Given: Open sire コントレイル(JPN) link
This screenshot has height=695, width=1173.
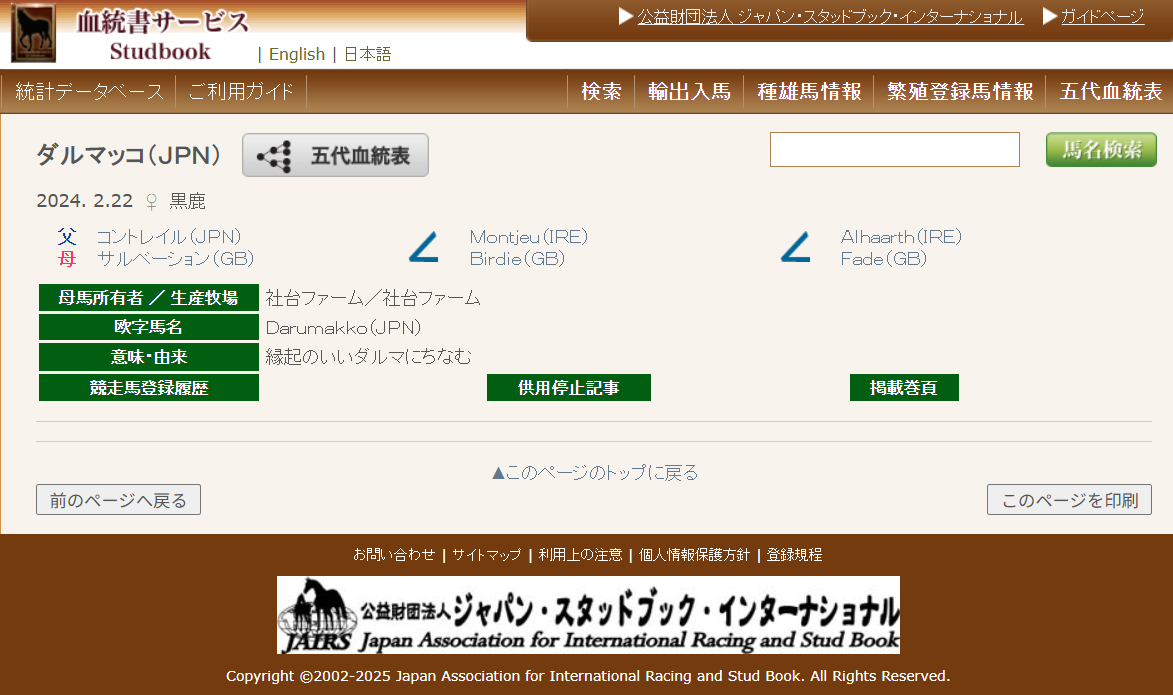Looking at the screenshot, I should [169, 237].
